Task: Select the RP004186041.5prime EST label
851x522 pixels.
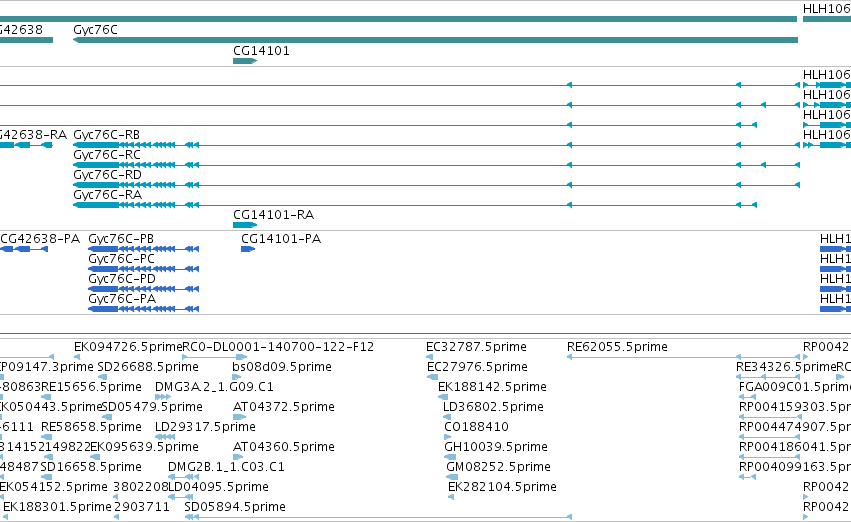Action: [795, 447]
